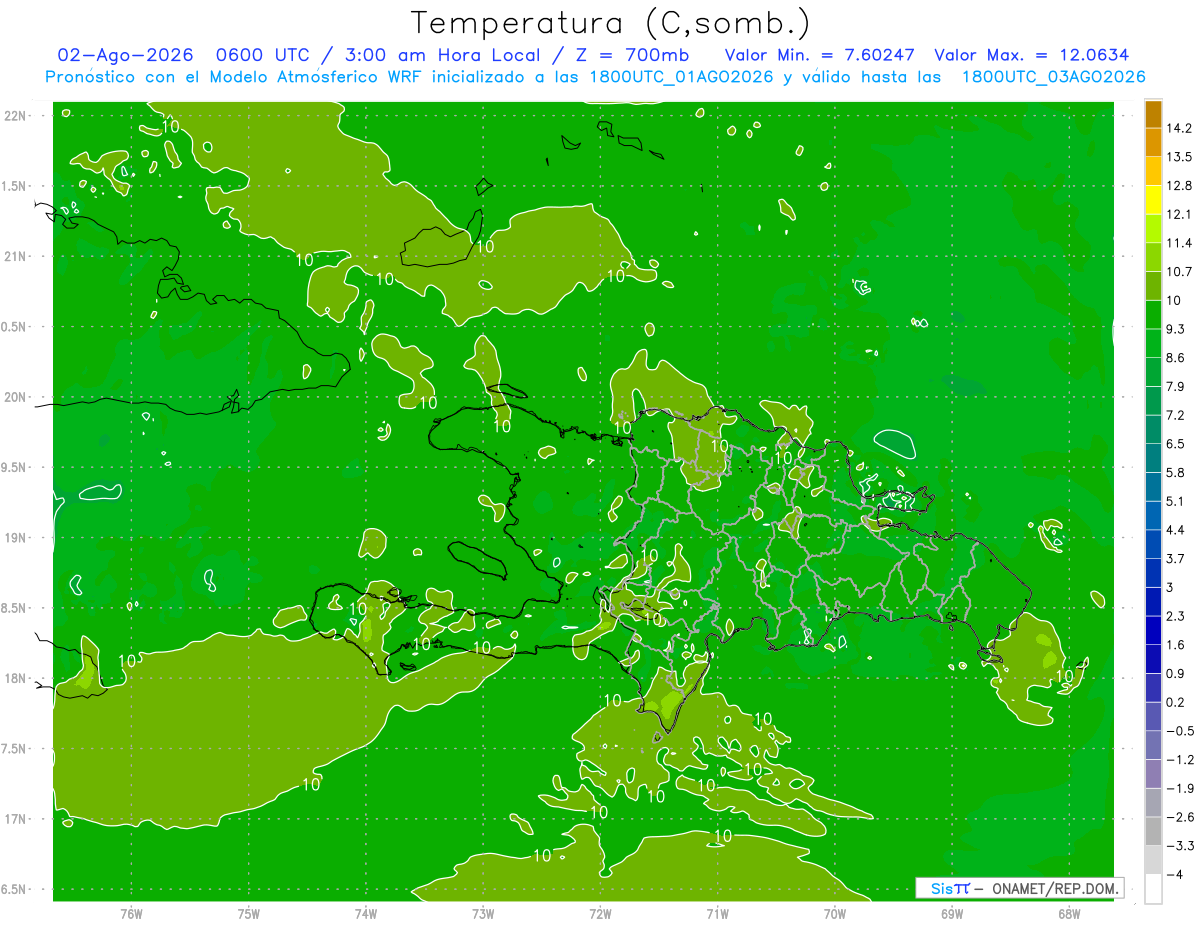Screen dimensions: 1200x927
Task: Click the "7.9" color scale value
Action: tap(1175, 387)
